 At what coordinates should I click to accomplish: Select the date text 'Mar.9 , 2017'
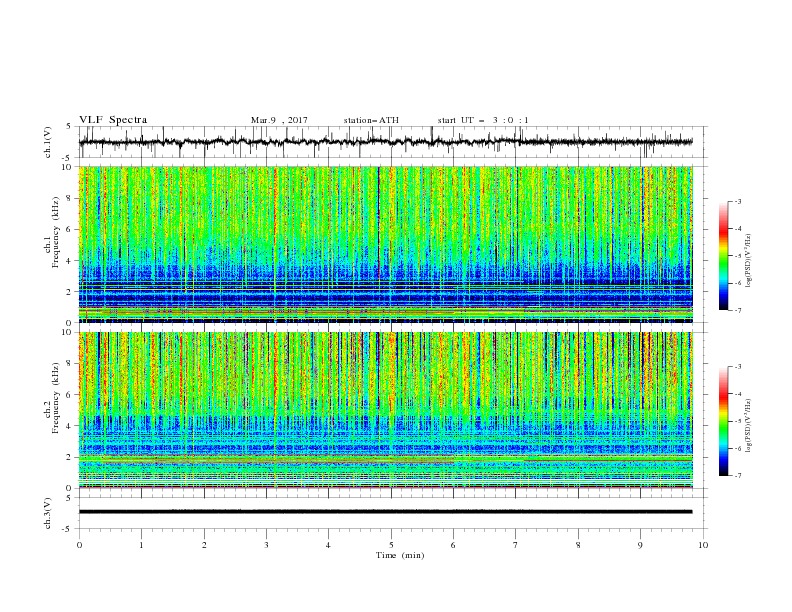pos(279,120)
